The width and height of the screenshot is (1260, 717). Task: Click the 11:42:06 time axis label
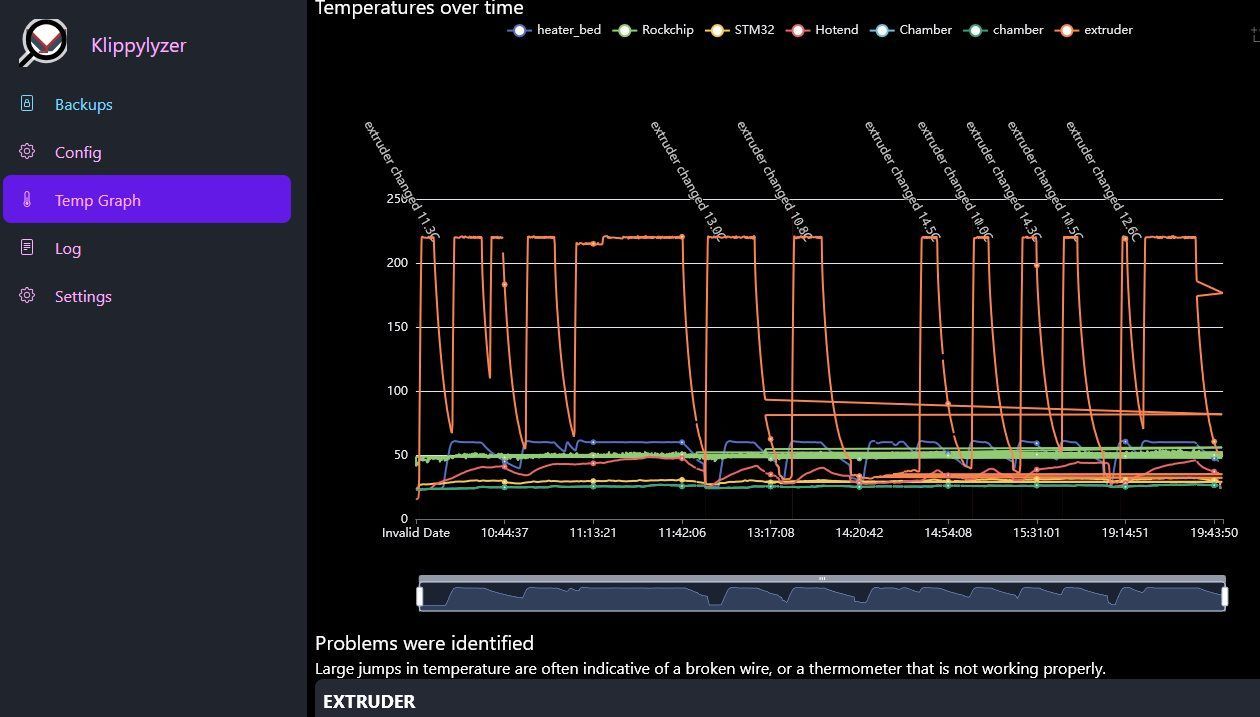tap(682, 533)
